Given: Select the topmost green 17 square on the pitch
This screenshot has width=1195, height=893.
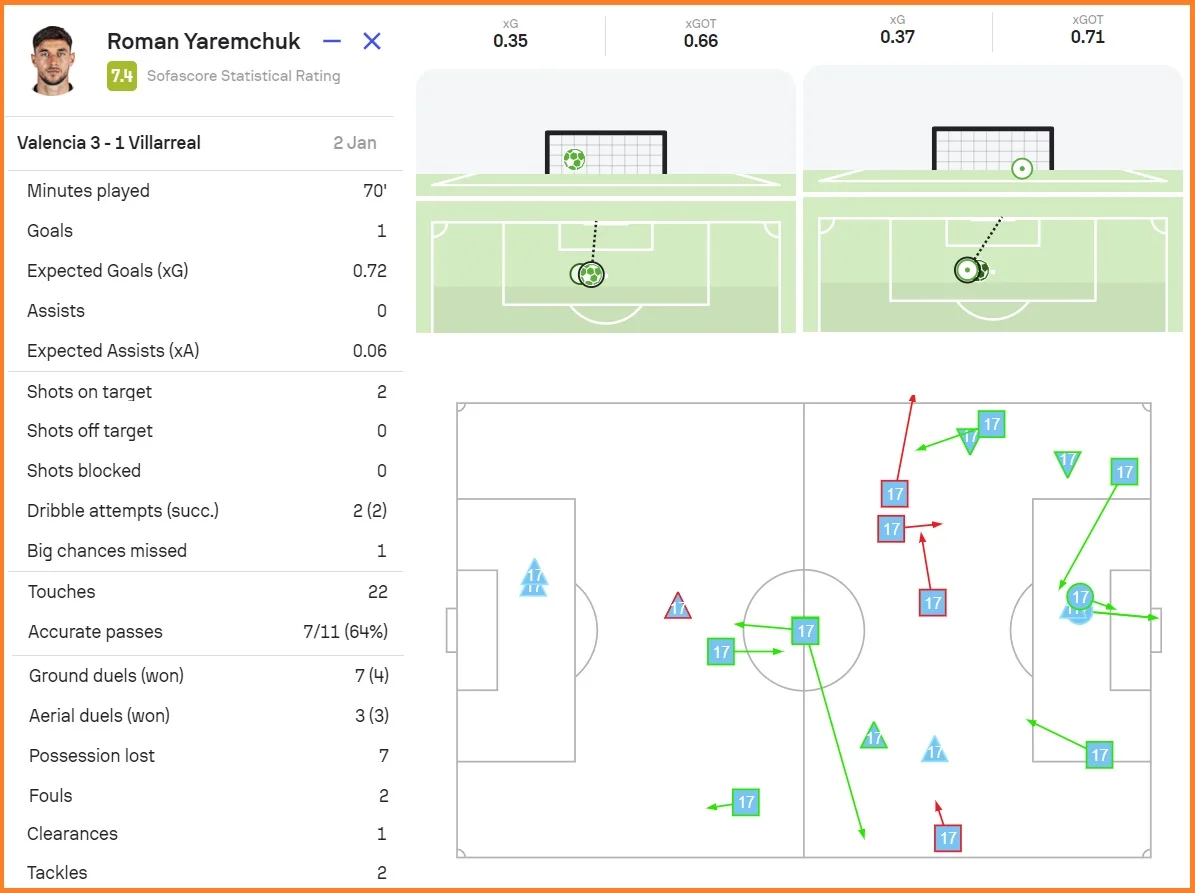Looking at the screenshot, I should coord(991,424).
